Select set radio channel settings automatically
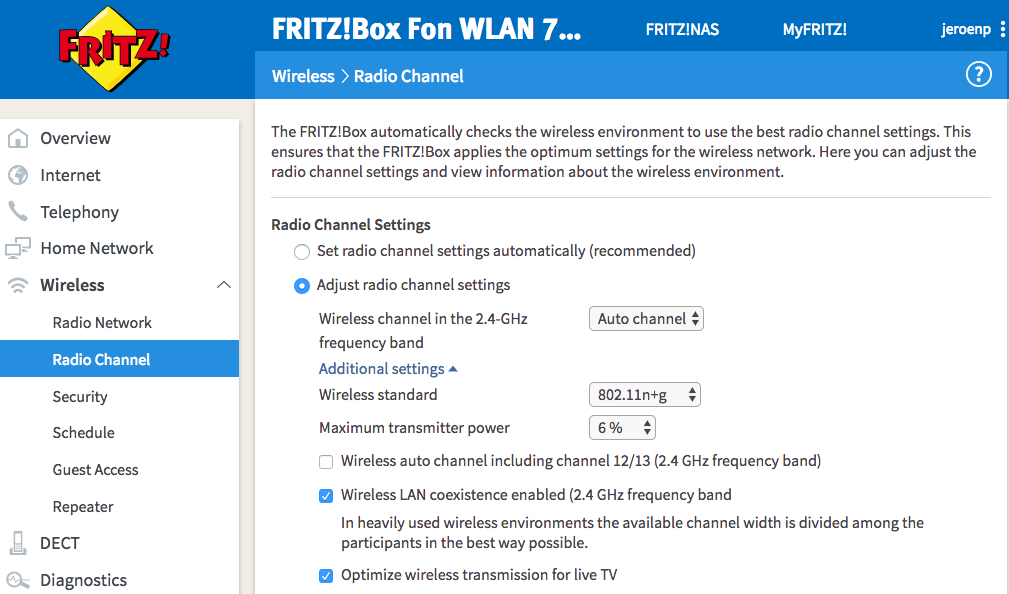This screenshot has width=1009, height=594. (x=301, y=251)
